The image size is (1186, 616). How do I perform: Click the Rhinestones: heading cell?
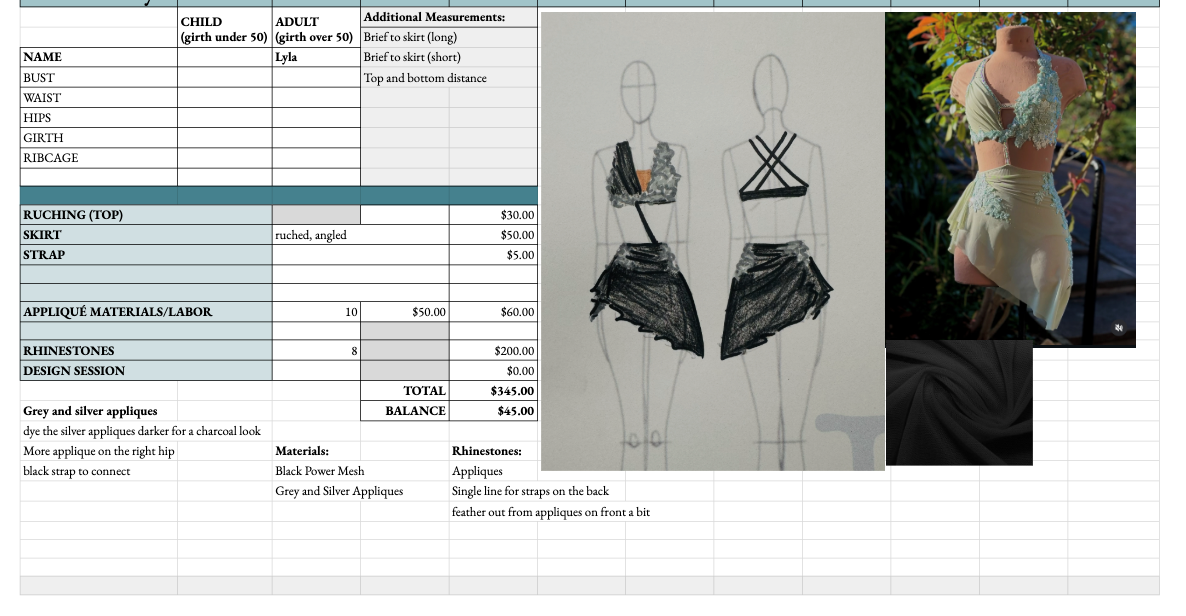coord(493,451)
